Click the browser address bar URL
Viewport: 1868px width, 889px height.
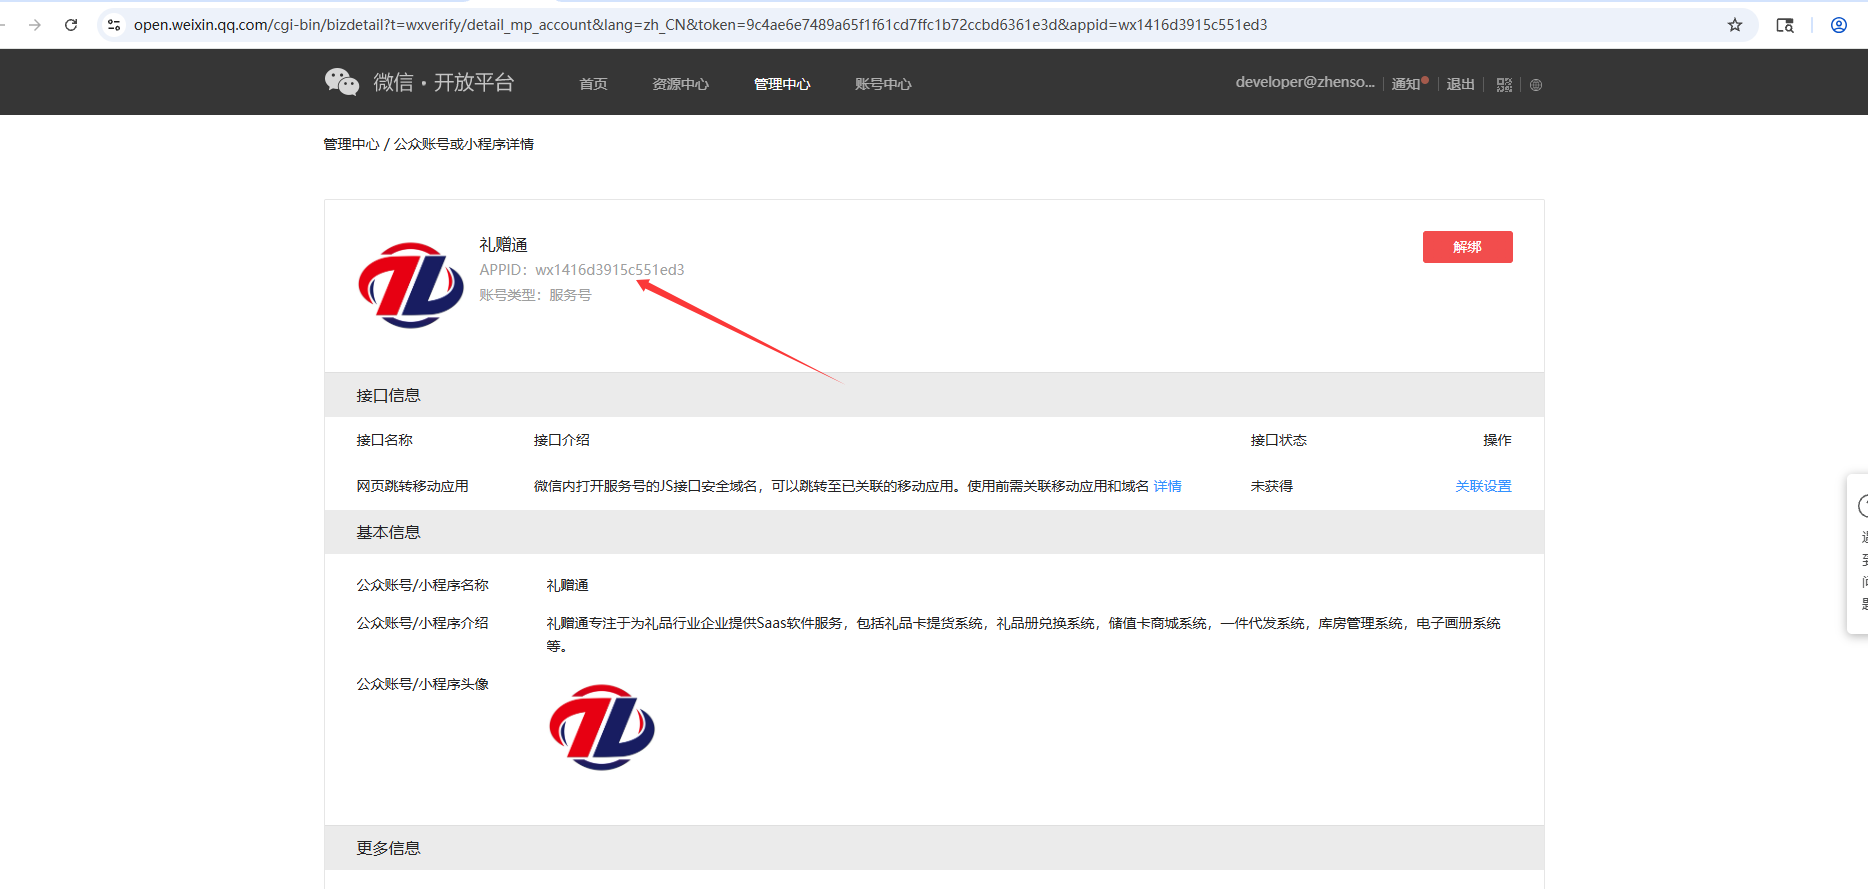click(700, 25)
